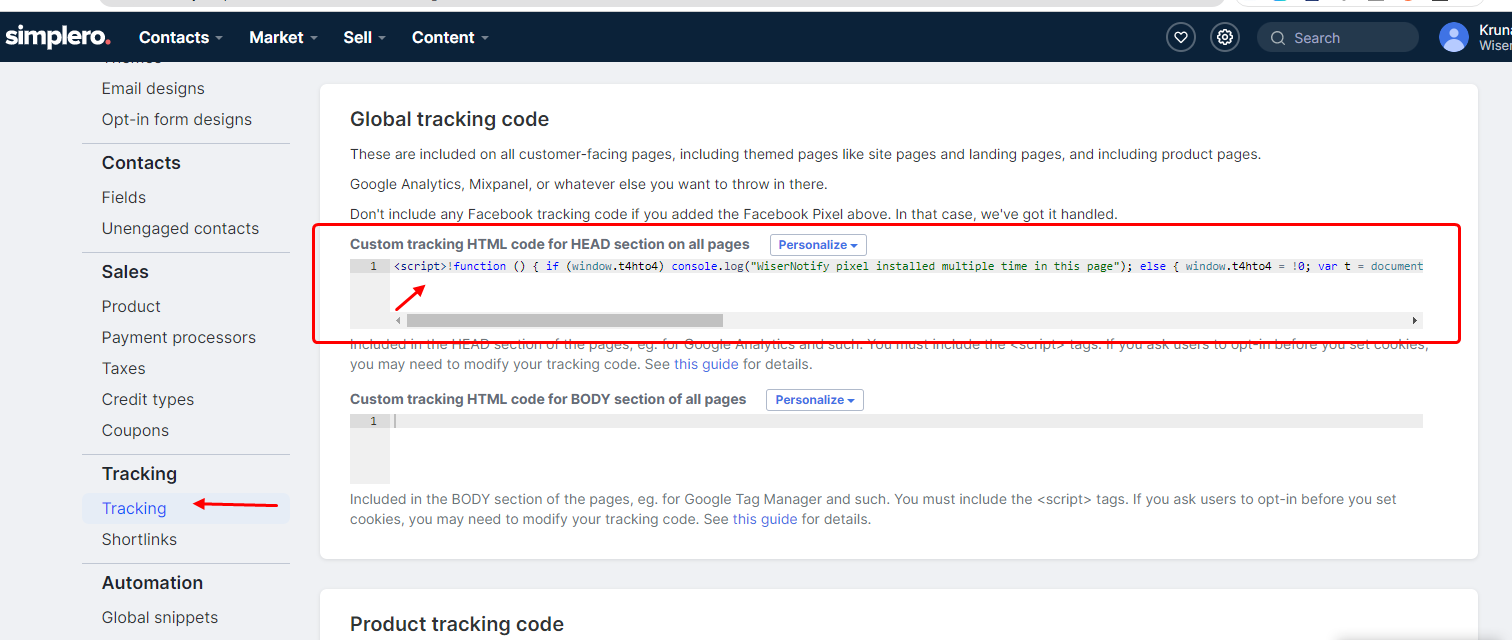1512x640 pixels.
Task: Click the left arrow of code scrollbar
Action: tap(398, 321)
